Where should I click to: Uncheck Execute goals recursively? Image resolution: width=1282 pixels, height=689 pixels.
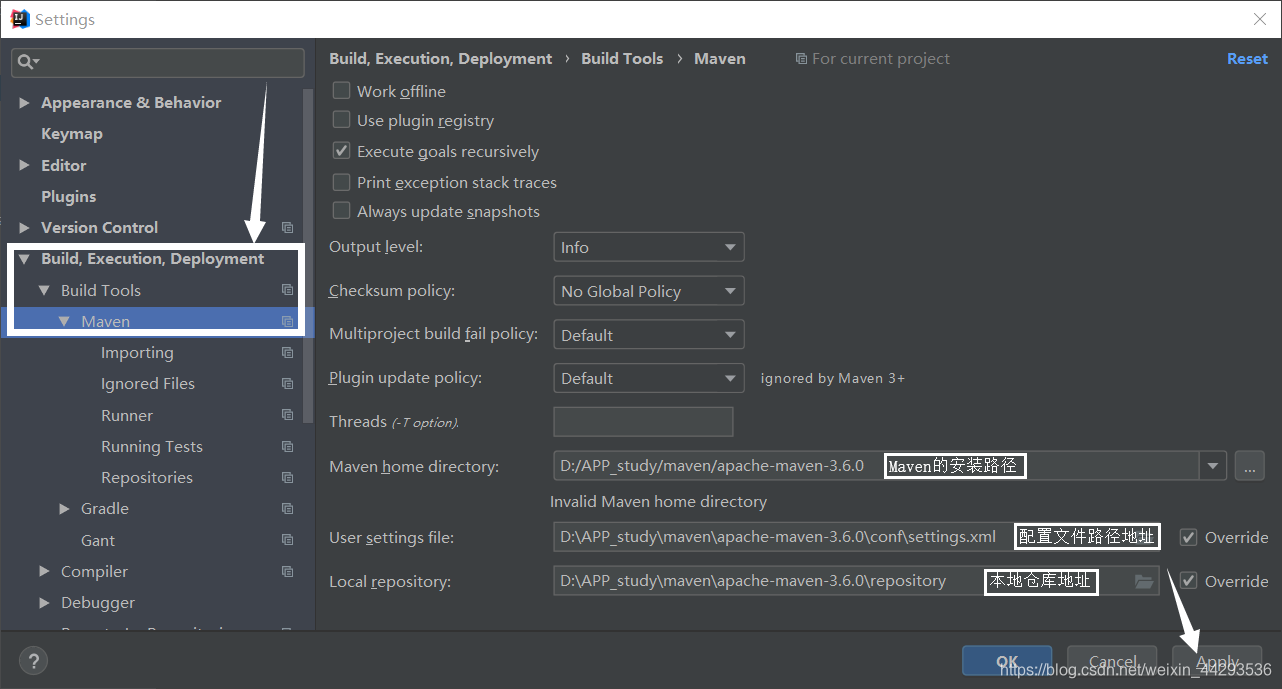pyautogui.click(x=341, y=151)
